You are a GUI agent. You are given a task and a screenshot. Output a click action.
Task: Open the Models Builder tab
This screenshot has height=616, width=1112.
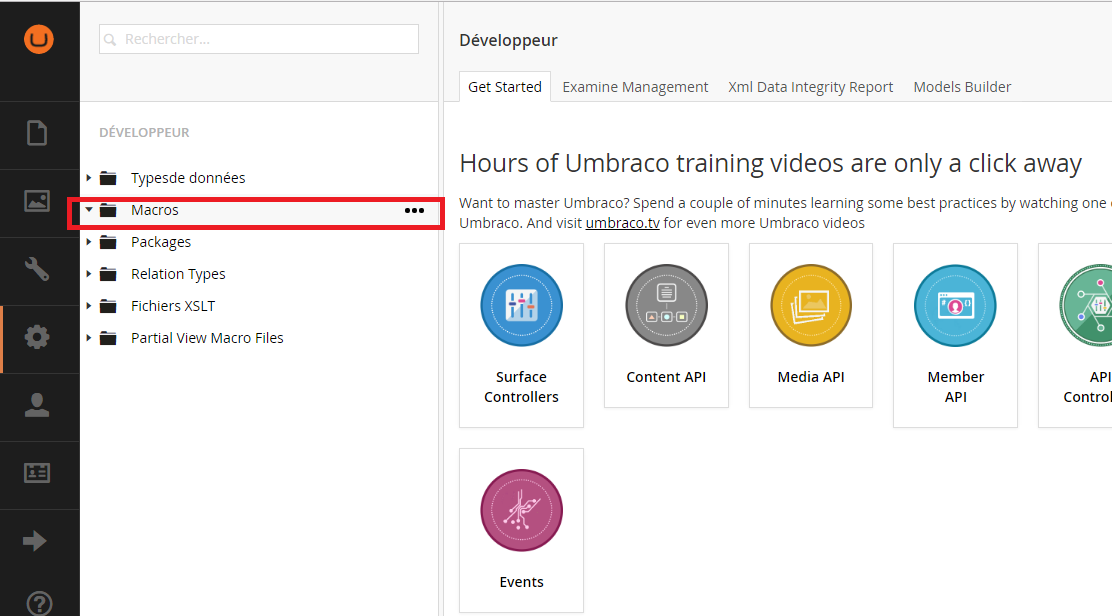(x=962, y=86)
